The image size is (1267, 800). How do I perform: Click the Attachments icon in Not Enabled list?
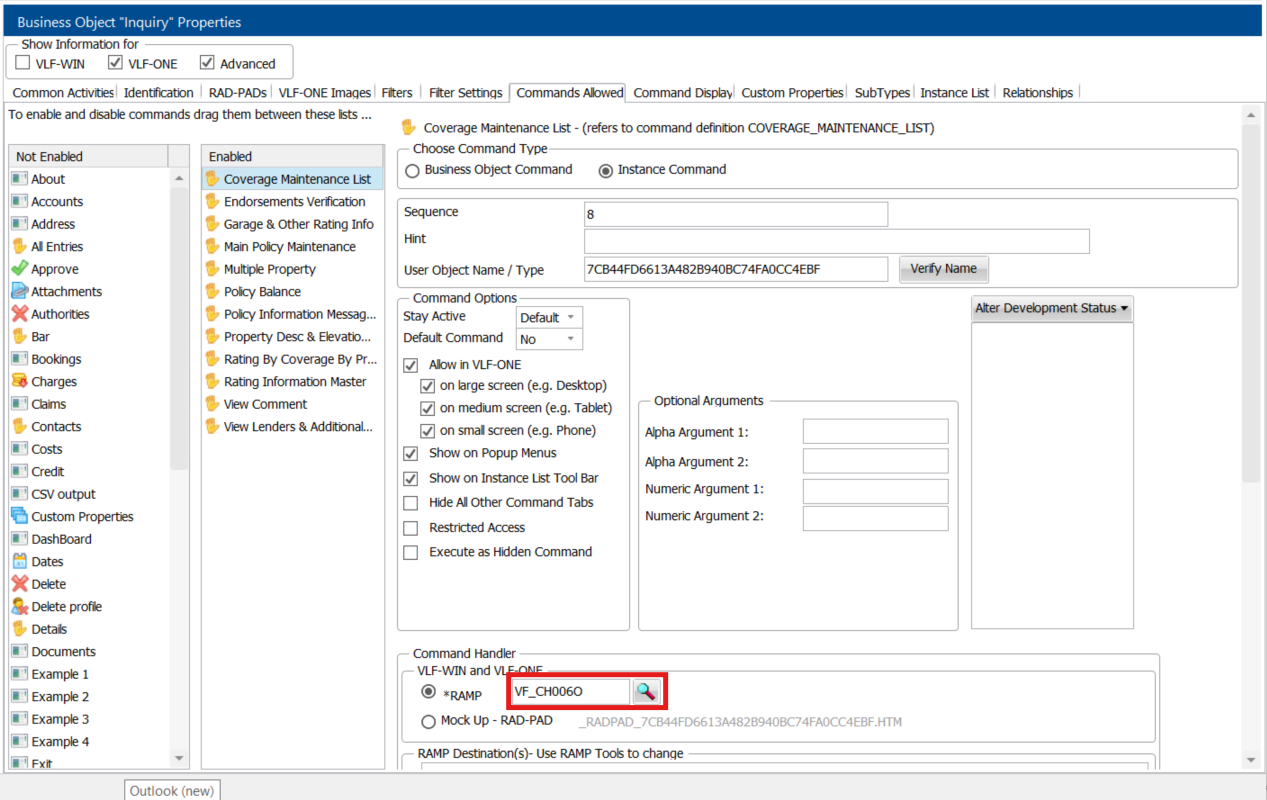[x=20, y=291]
